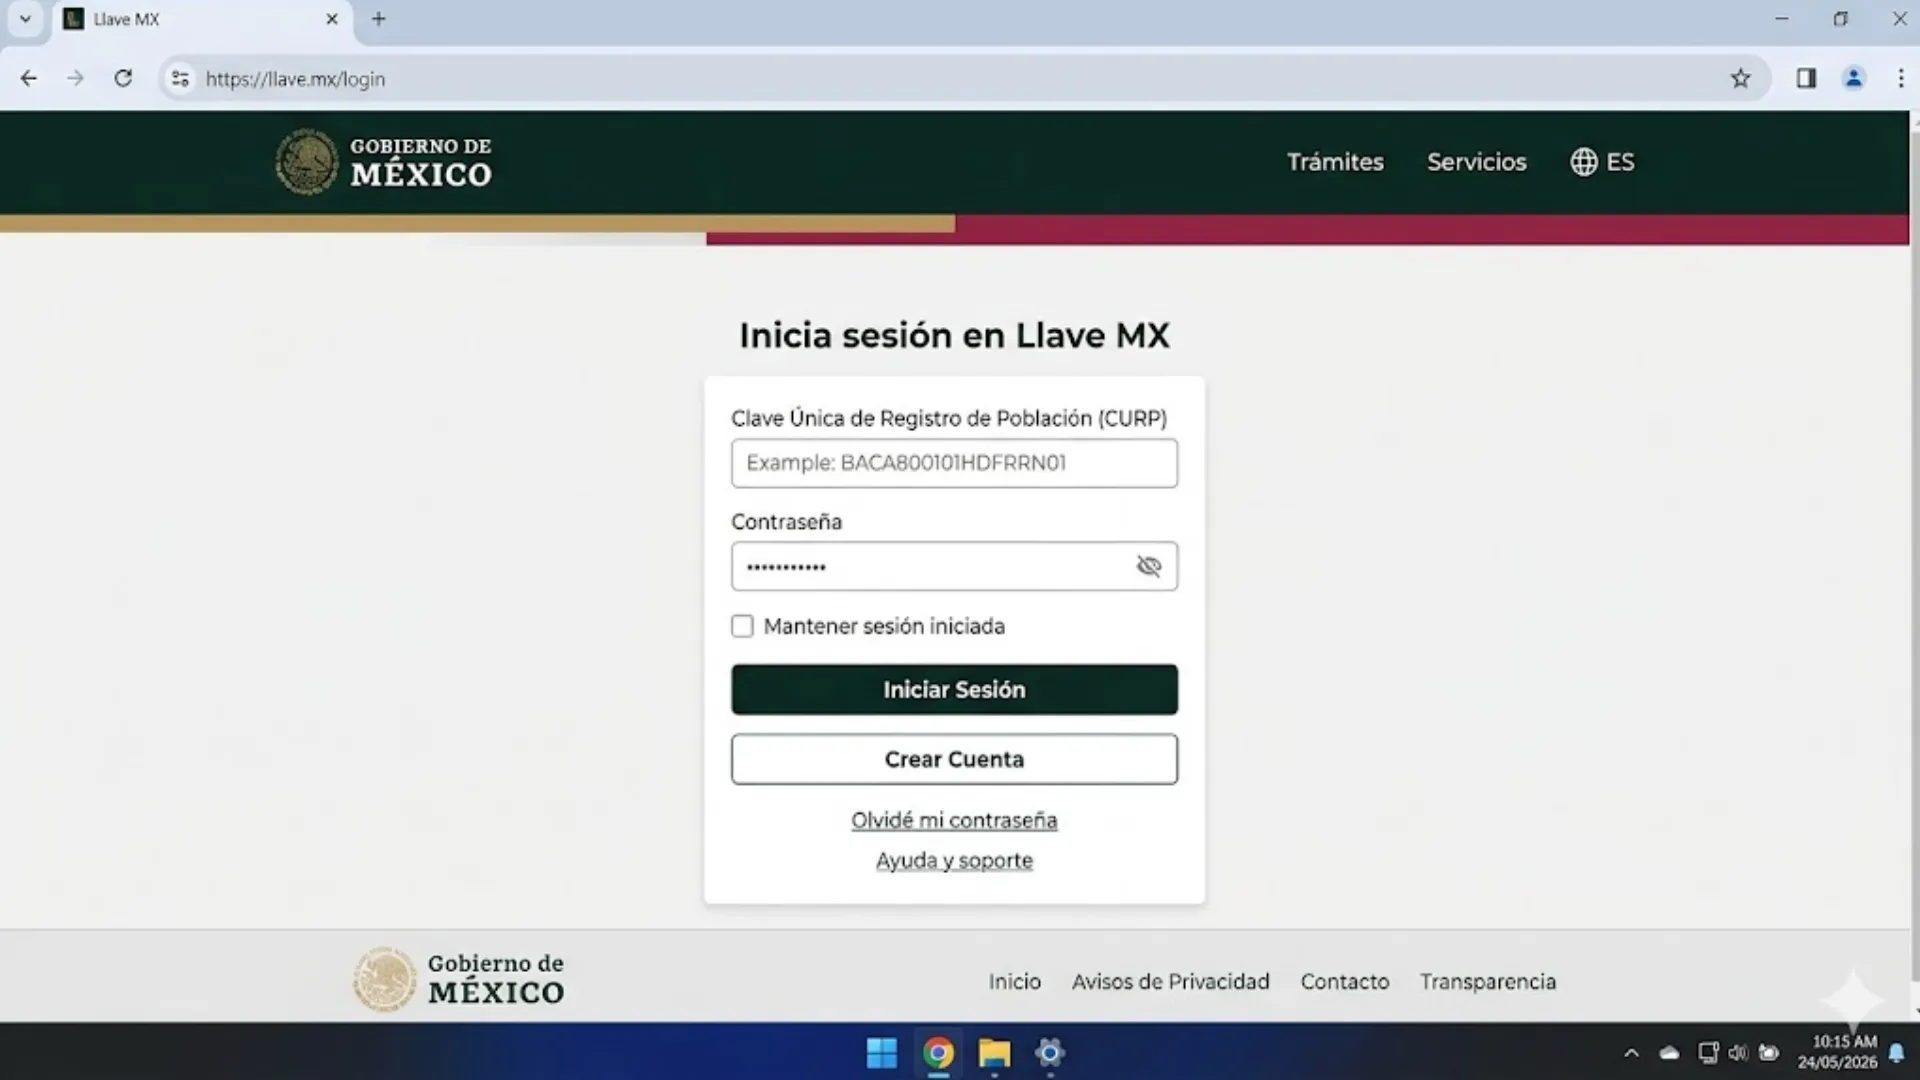Open the Trámites menu
1920x1080 pixels.
click(1335, 162)
